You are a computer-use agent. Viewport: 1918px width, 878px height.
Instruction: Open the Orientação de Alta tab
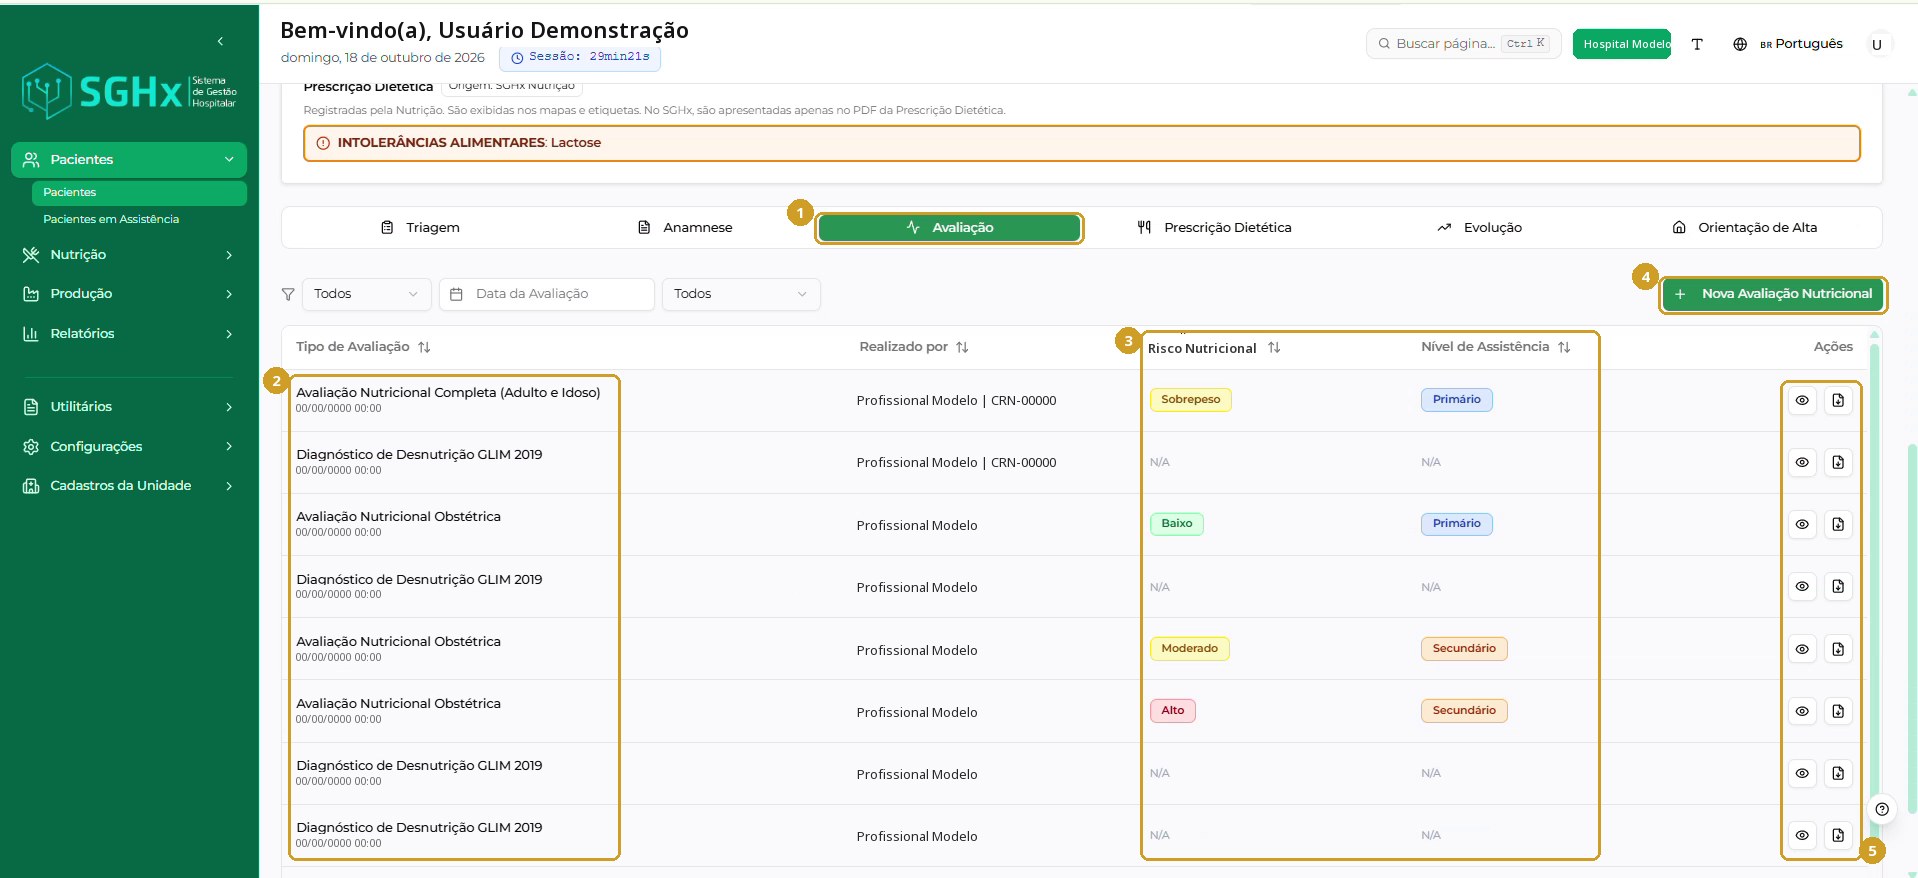point(1745,228)
